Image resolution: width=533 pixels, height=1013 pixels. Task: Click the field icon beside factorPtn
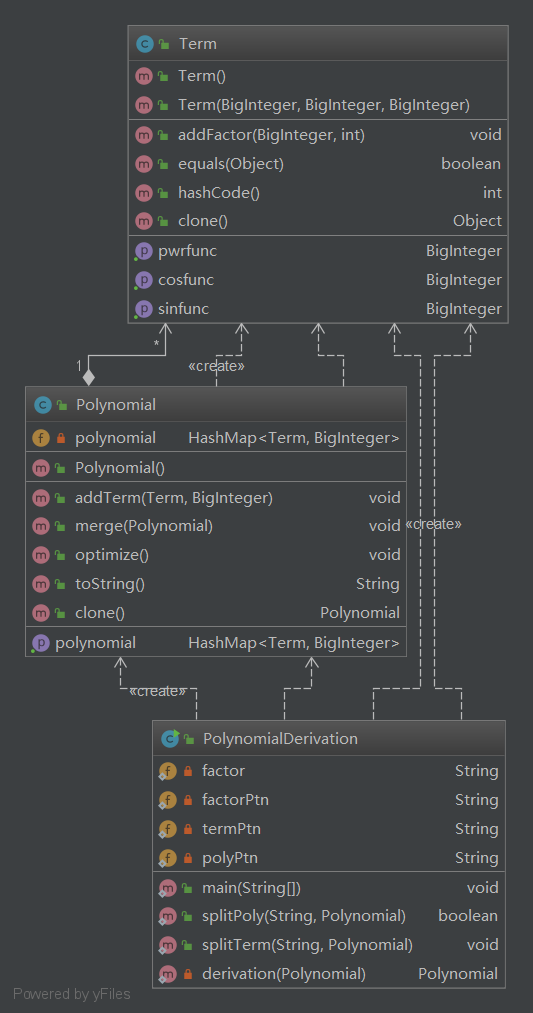tap(167, 800)
